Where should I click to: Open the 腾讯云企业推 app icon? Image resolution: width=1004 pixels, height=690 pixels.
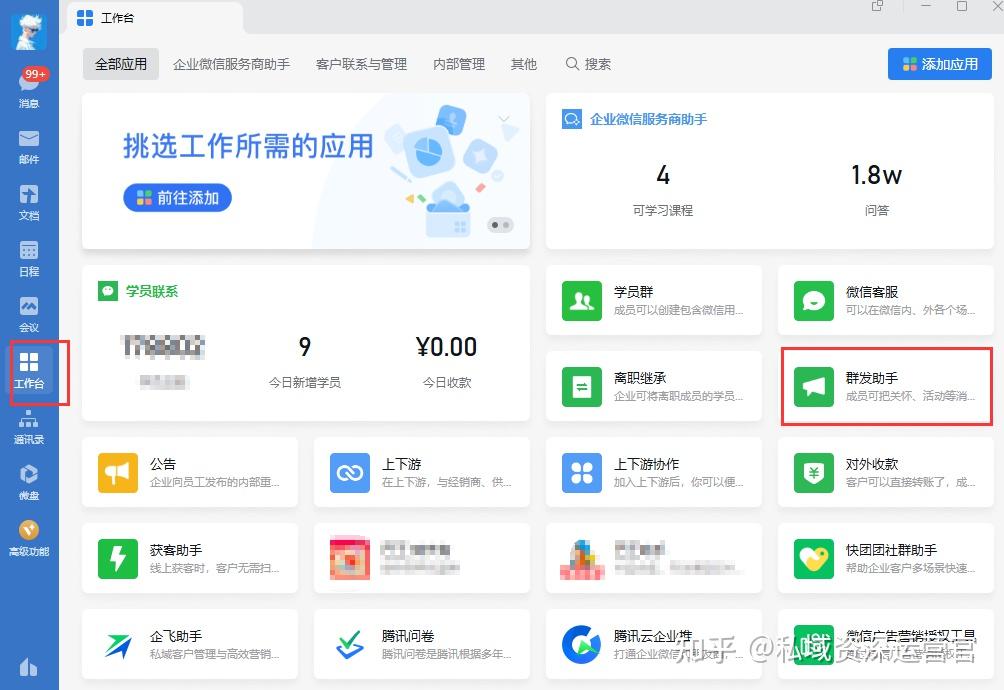[581, 645]
